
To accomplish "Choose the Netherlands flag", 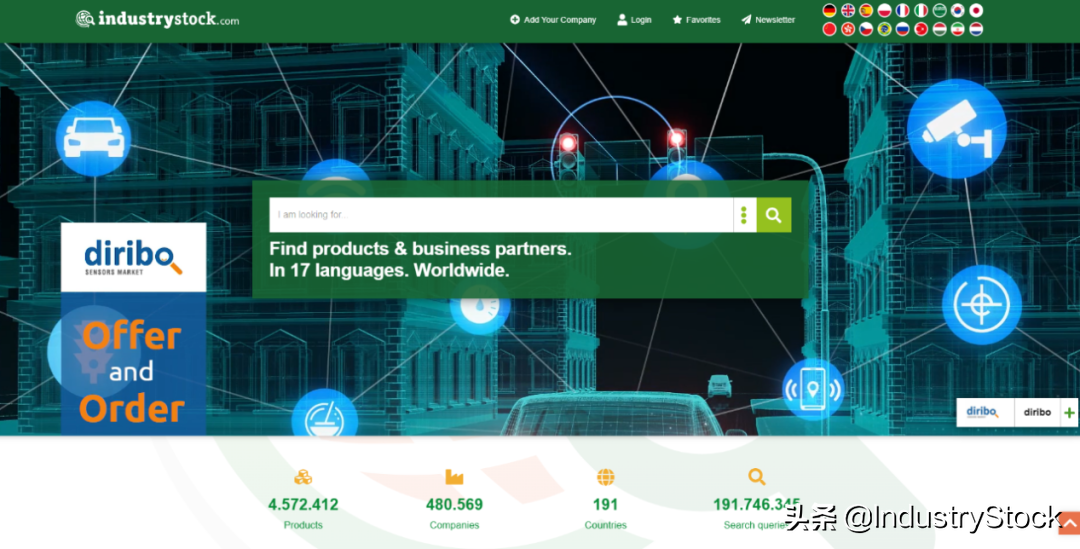I will 976,29.
